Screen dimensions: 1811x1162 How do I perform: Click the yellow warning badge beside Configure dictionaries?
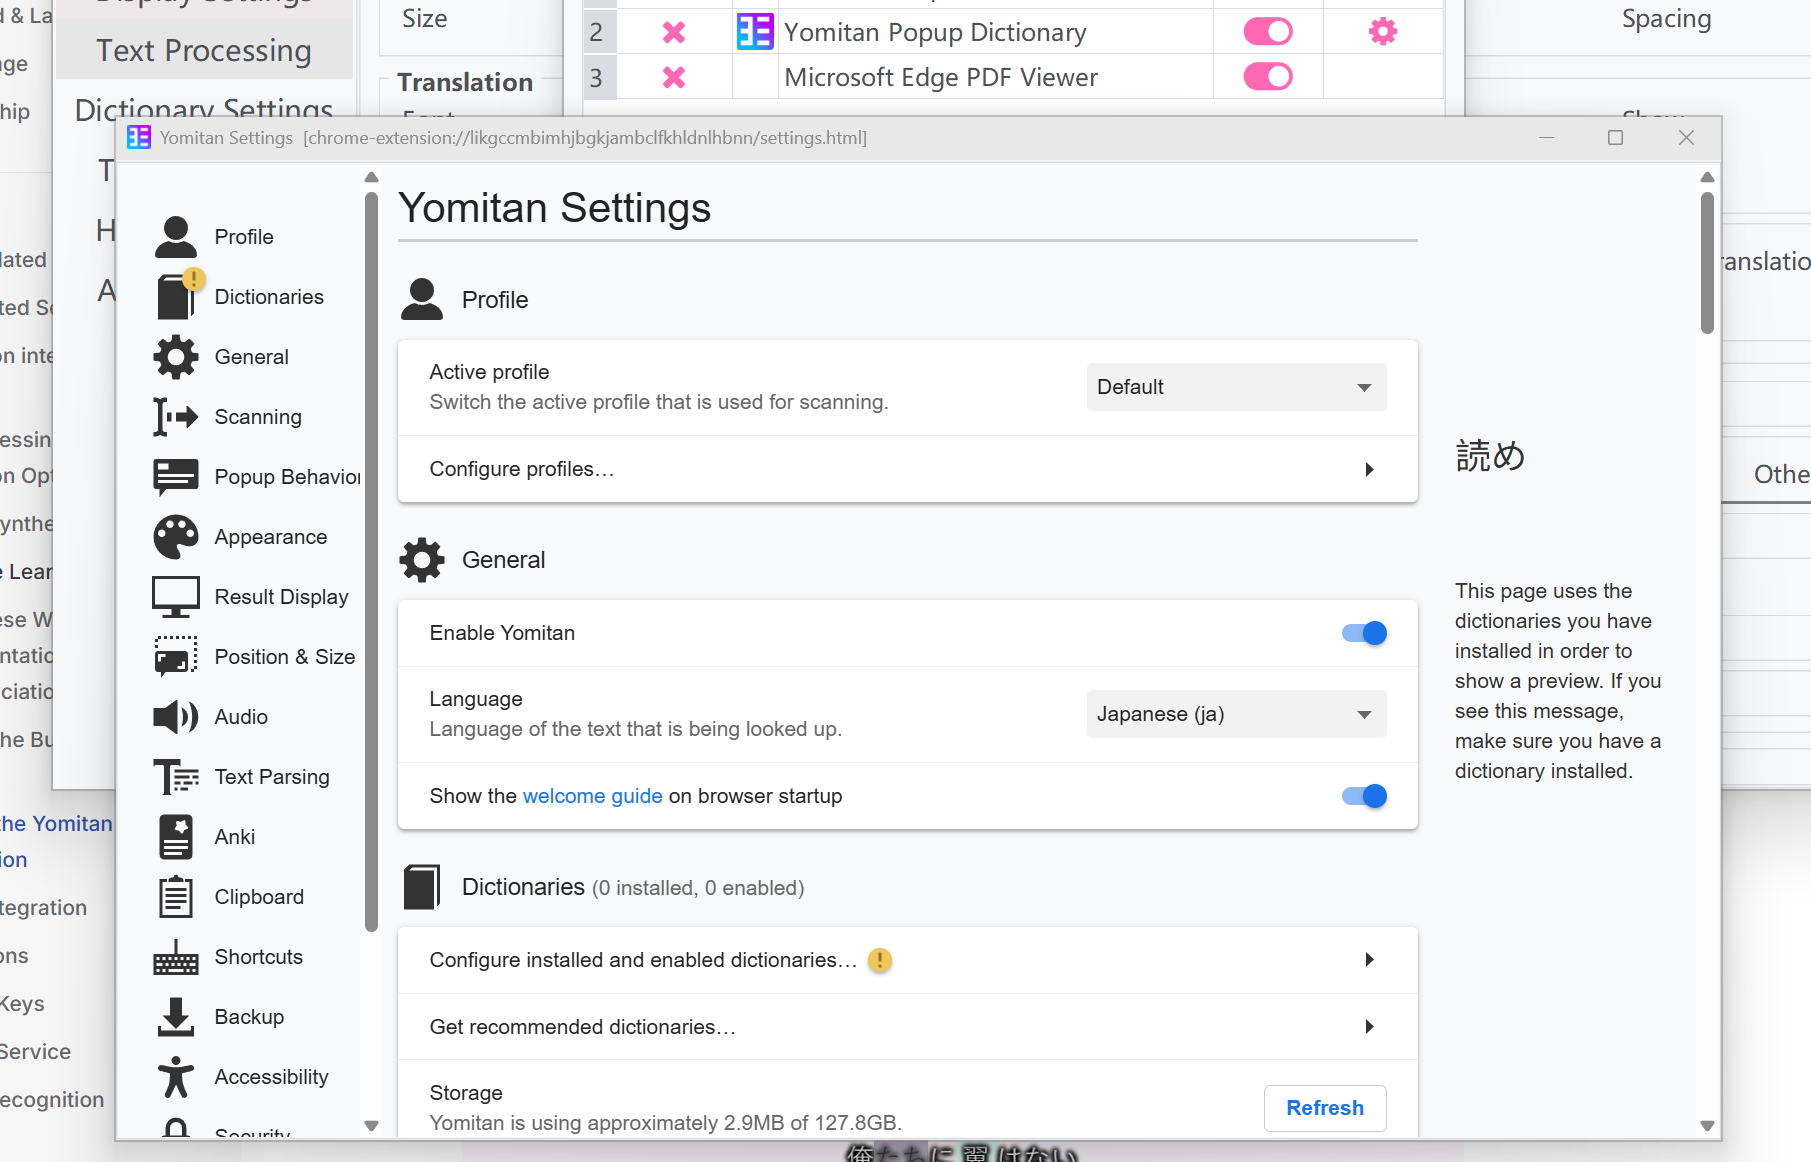tap(879, 960)
